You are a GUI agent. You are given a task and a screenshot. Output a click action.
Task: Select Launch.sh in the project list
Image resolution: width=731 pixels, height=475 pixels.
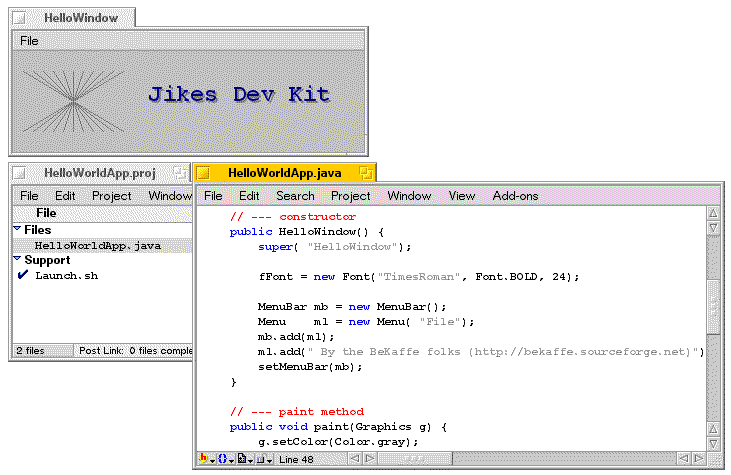66,275
